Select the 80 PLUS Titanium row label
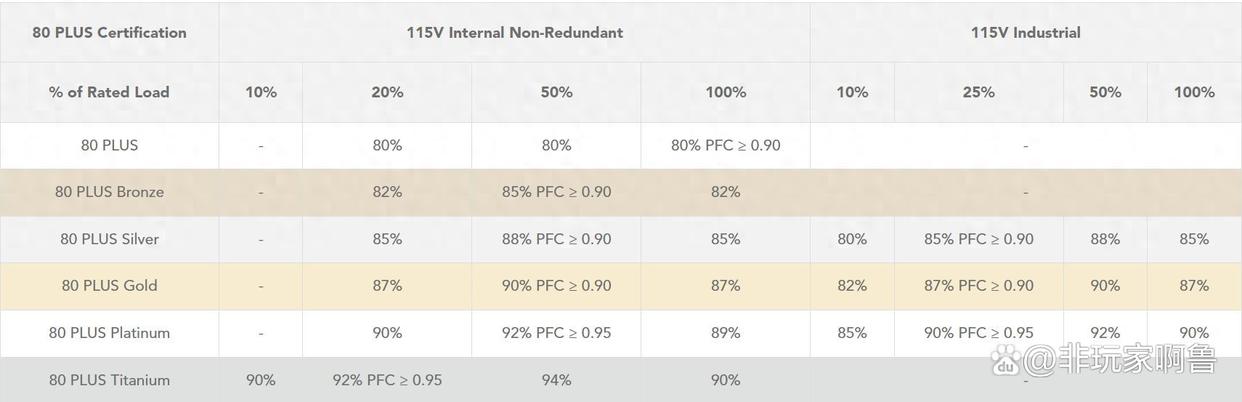1242x402 pixels. (109, 380)
